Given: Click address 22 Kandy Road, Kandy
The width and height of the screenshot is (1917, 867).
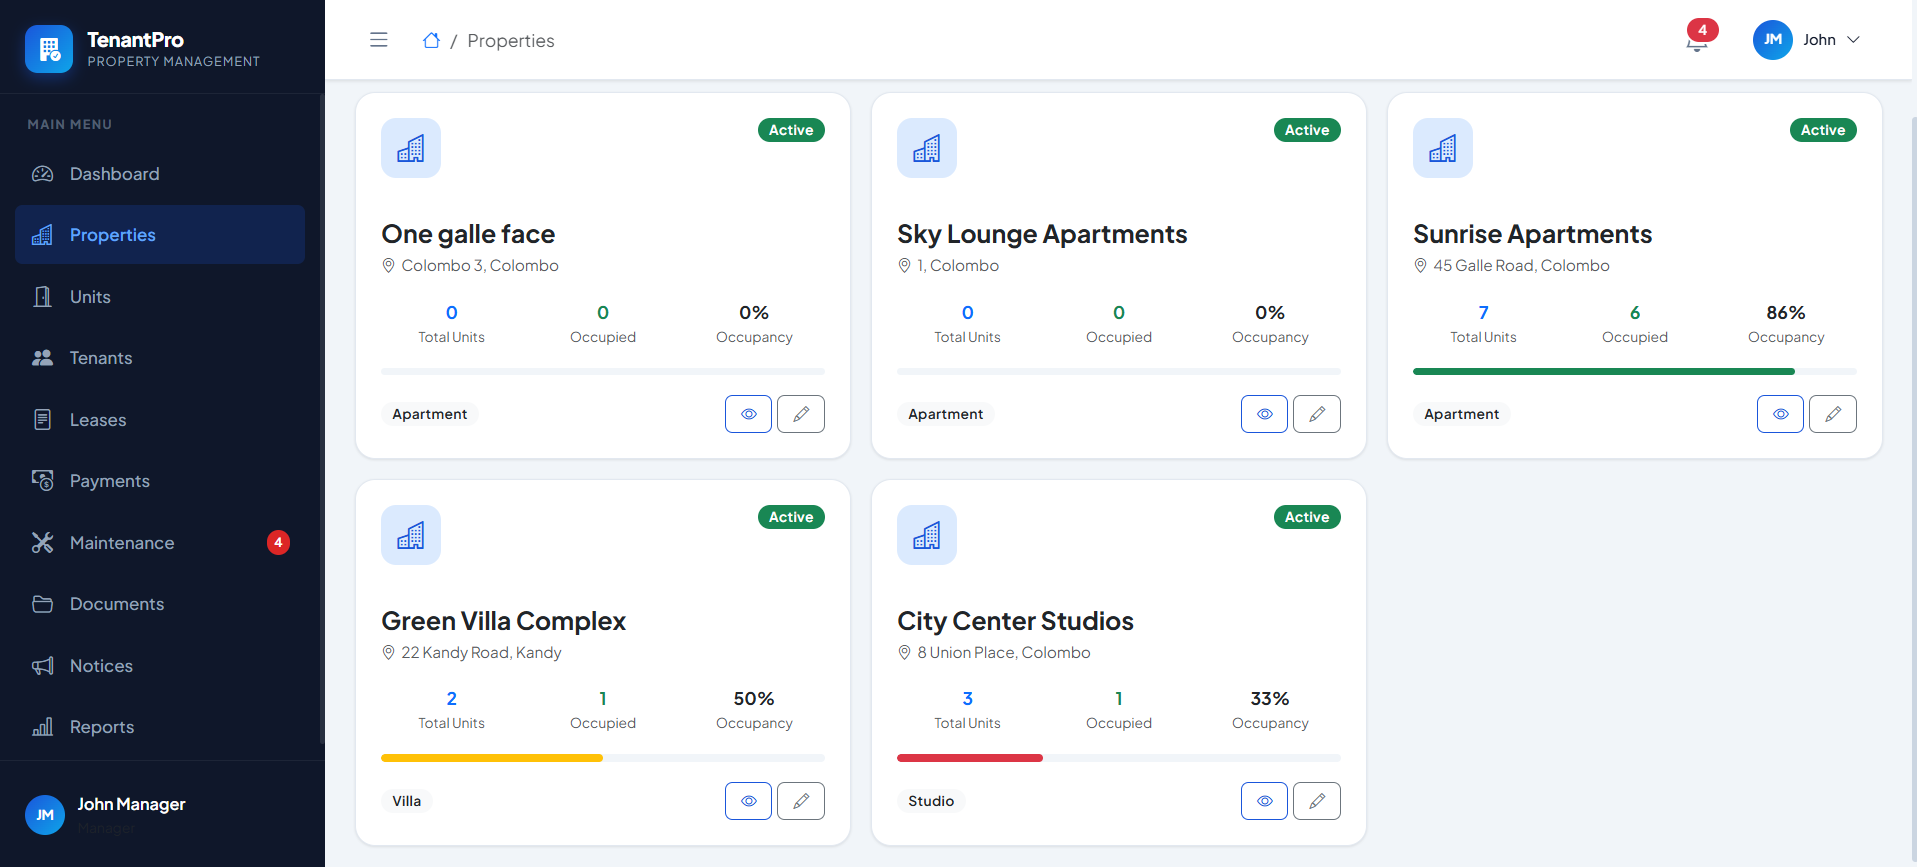Looking at the screenshot, I should coord(481,652).
